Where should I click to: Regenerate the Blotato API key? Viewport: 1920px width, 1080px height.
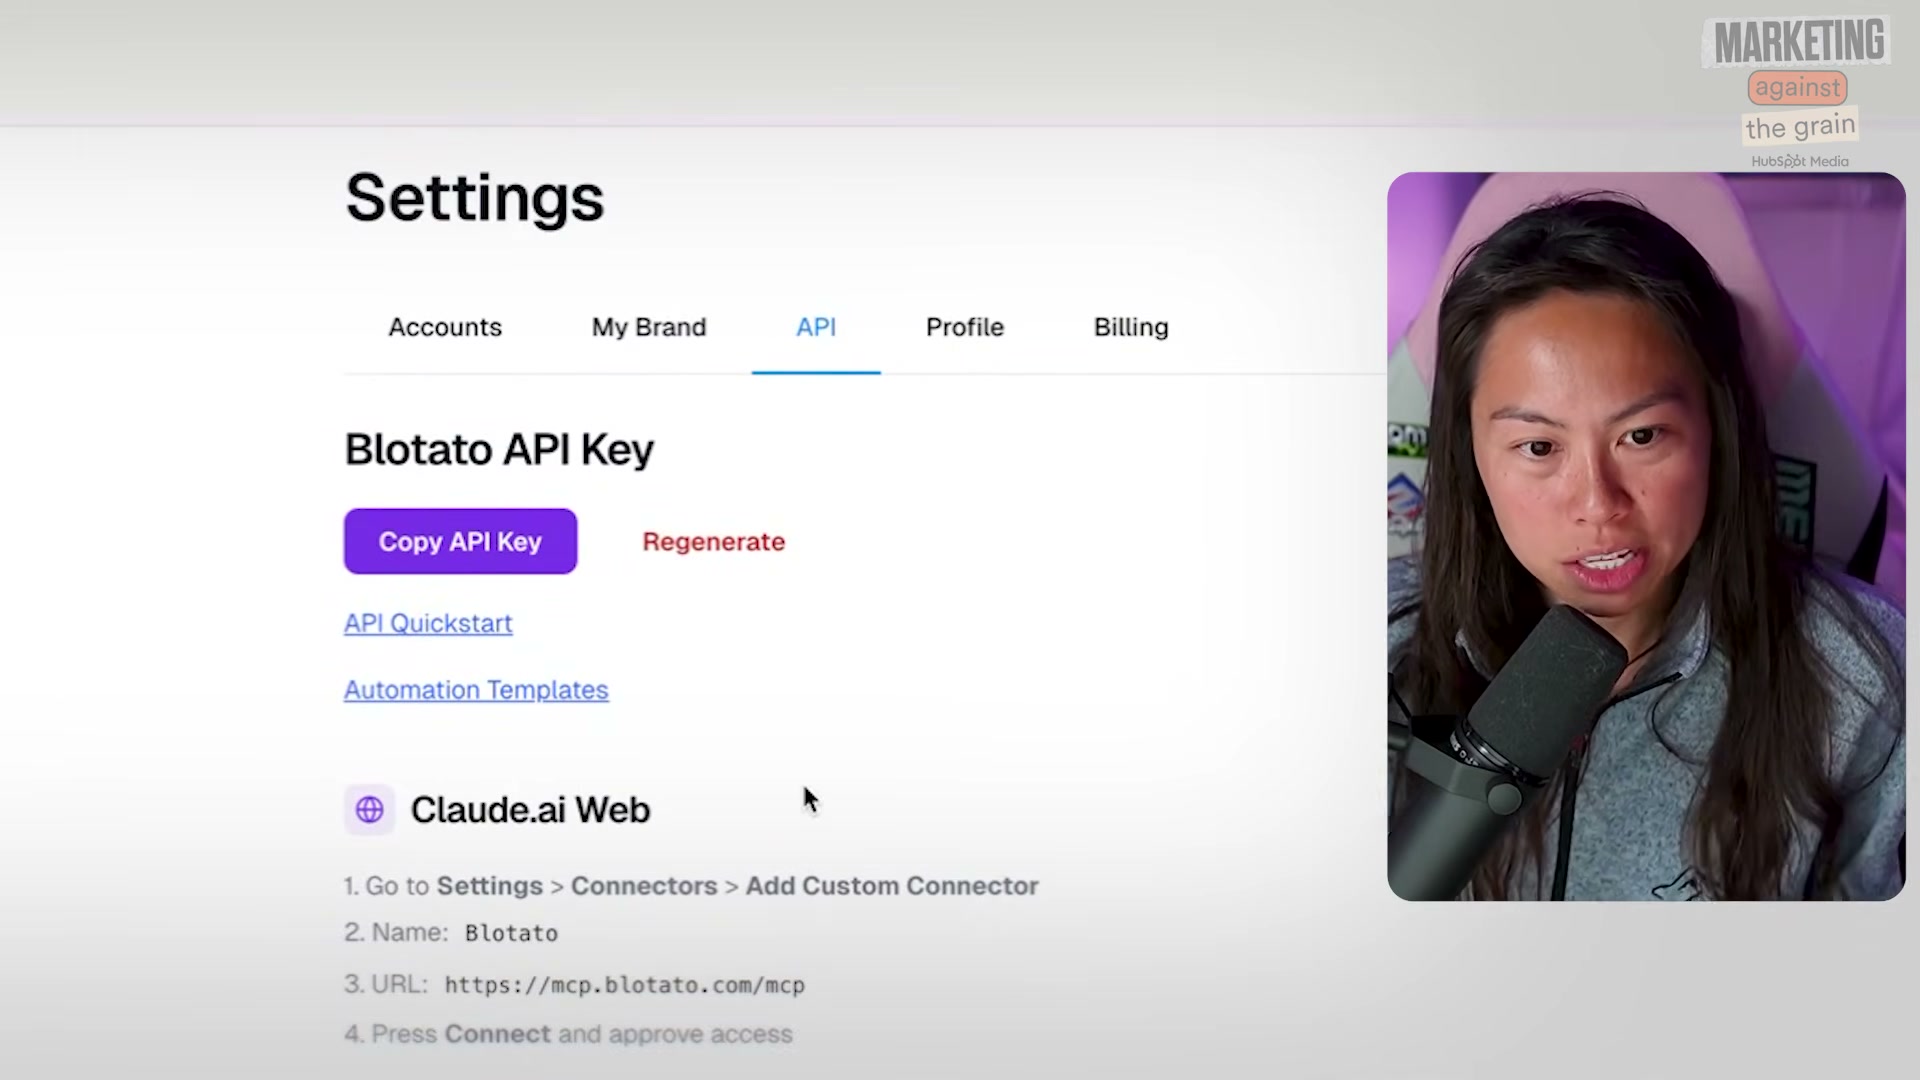[x=714, y=541]
